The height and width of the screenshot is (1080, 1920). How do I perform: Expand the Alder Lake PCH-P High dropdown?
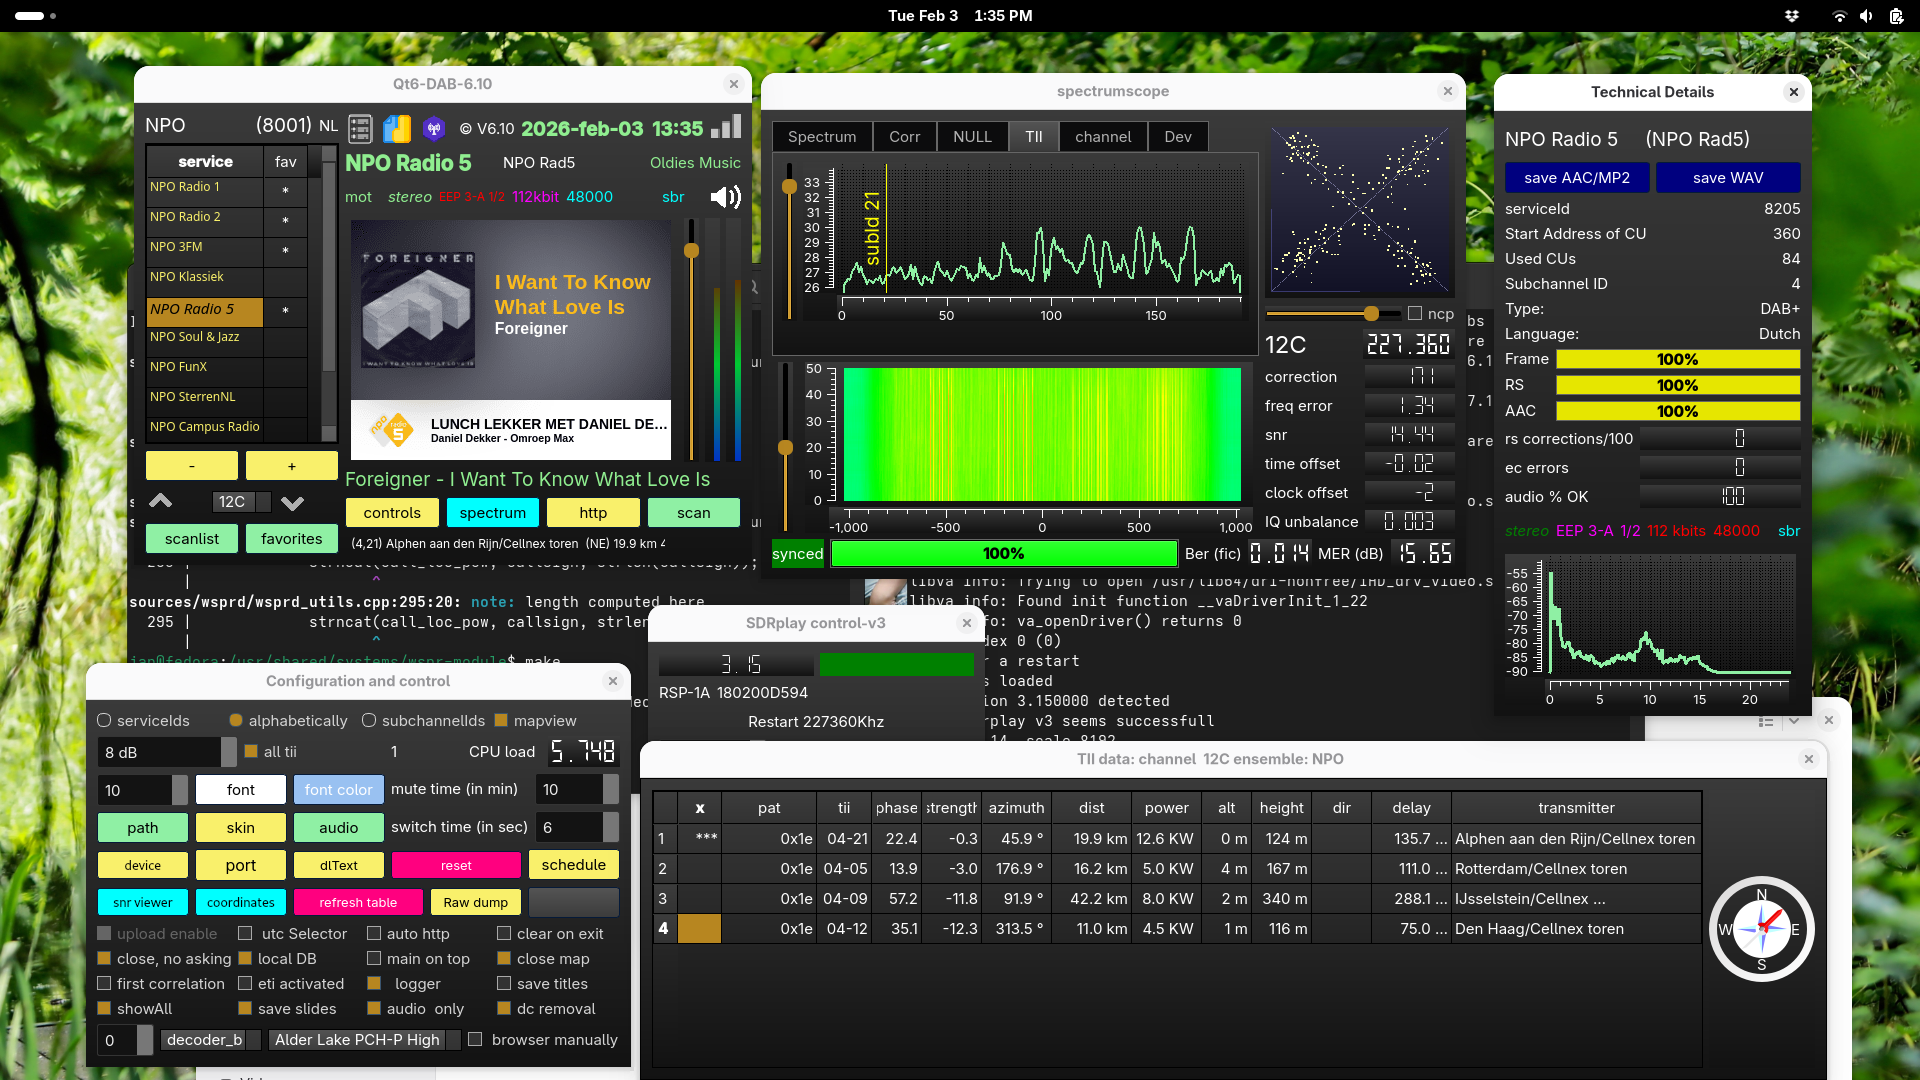coord(364,1040)
